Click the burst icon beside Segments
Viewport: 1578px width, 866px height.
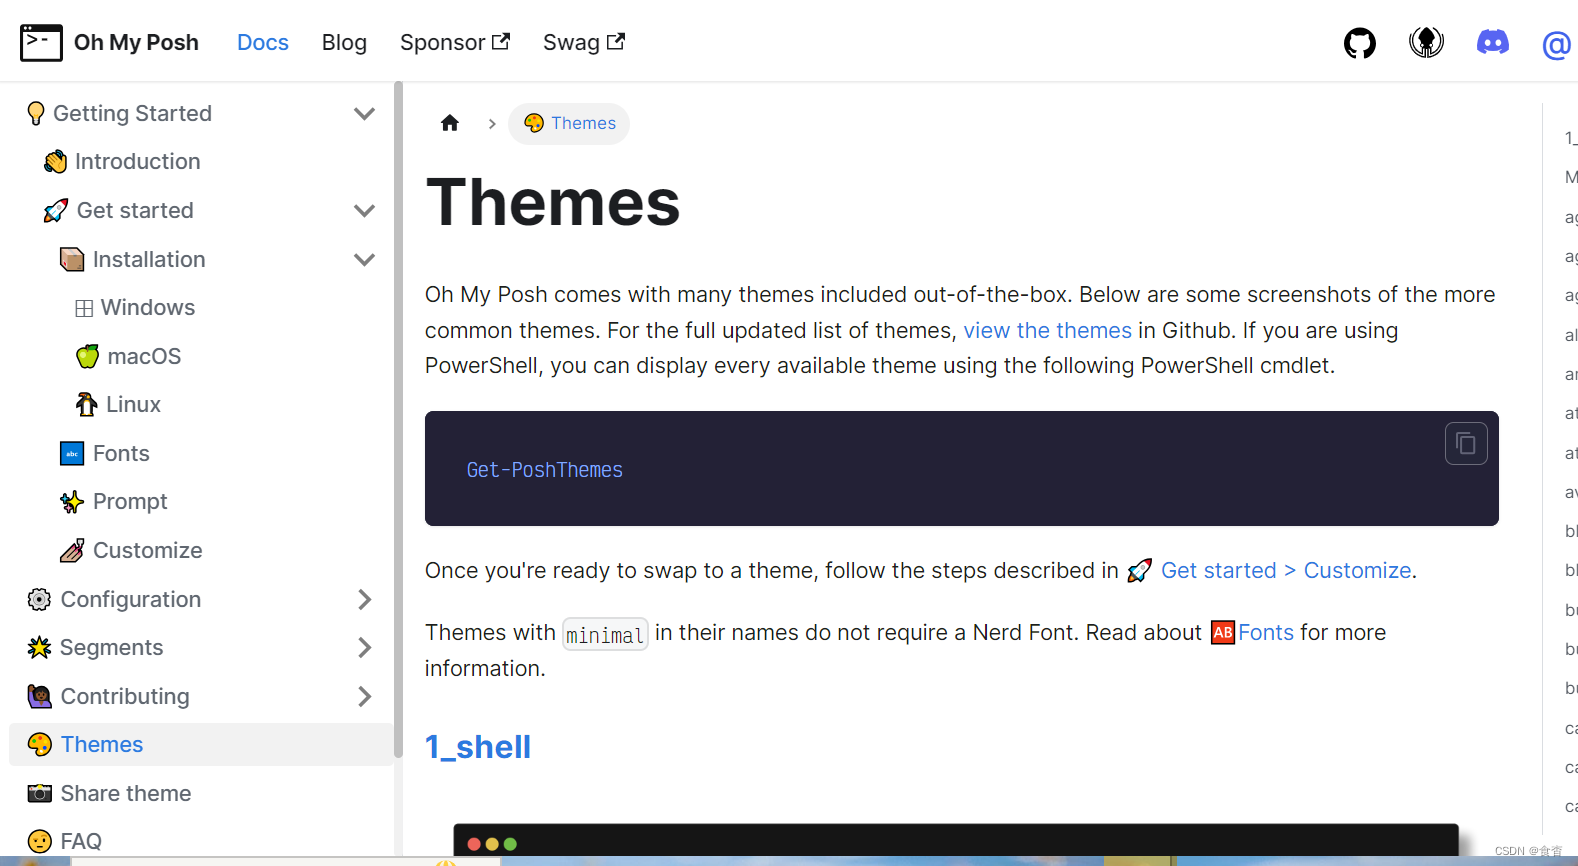(39, 647)
